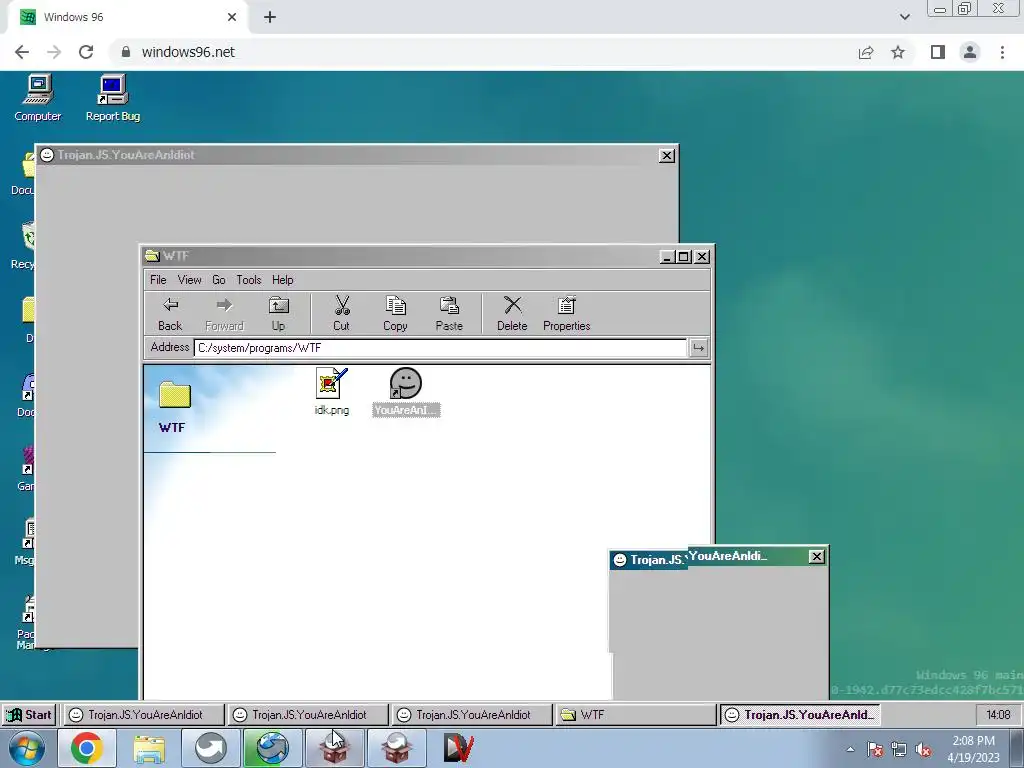Reload the windows96.net page
This screenshot has width=1024, height=768.
(x=86, y=52)
